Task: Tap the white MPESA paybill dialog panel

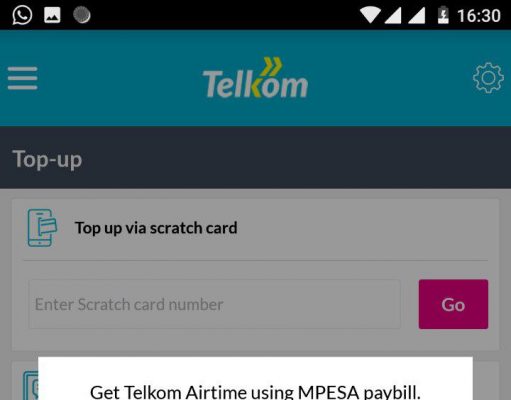Action: [x=255, y=378]
